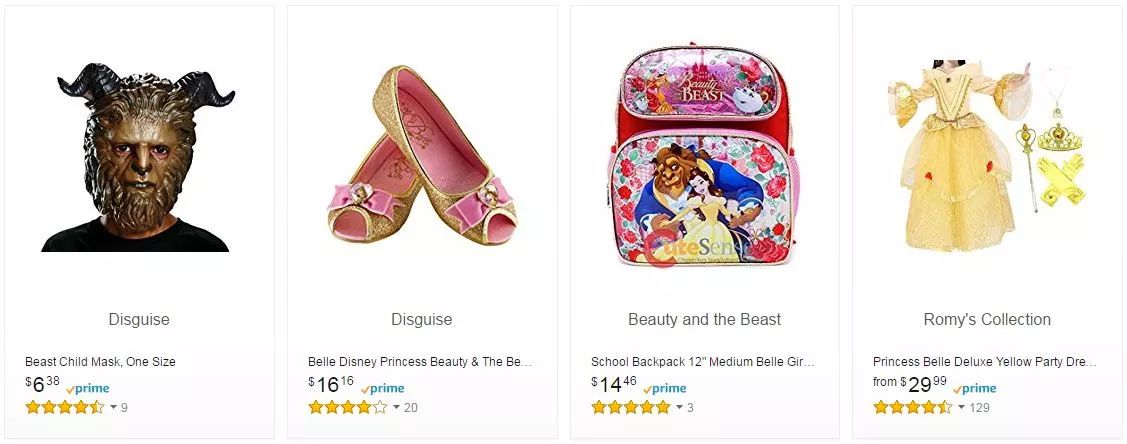Open Princess Belle Deluxe Yellow Party Dress link
The width and height of the screenshot is (1127, 444).
[985, 362]
